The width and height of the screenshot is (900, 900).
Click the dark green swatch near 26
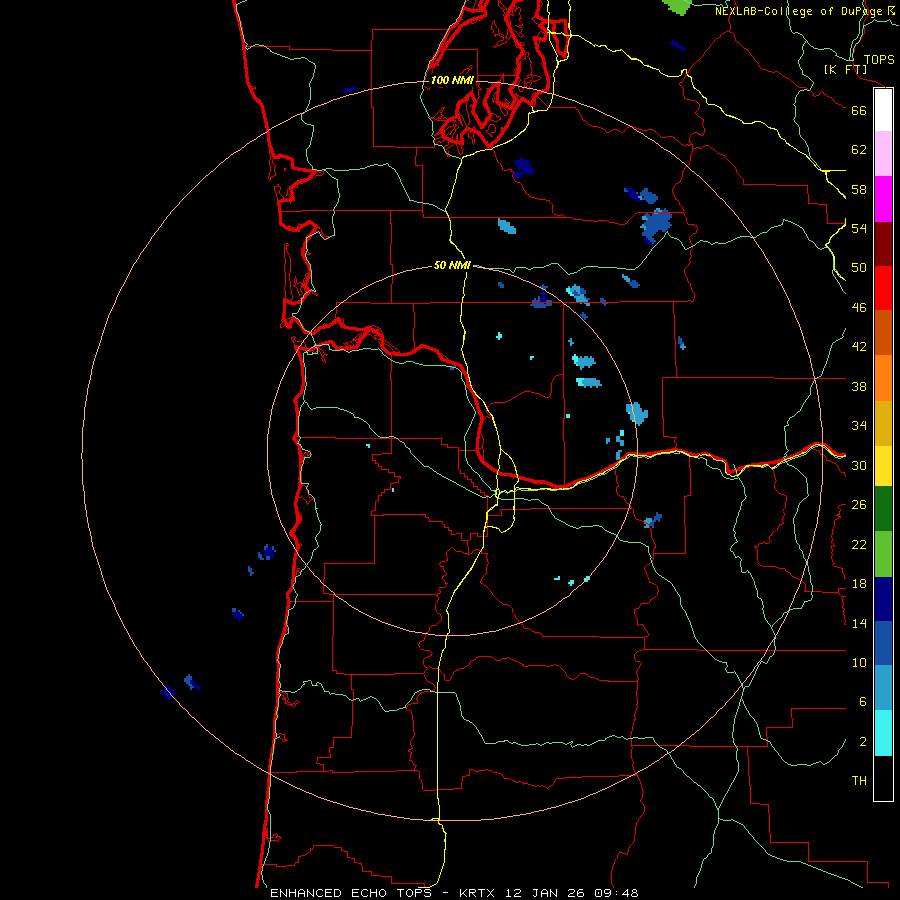click(x=883, y=509)
